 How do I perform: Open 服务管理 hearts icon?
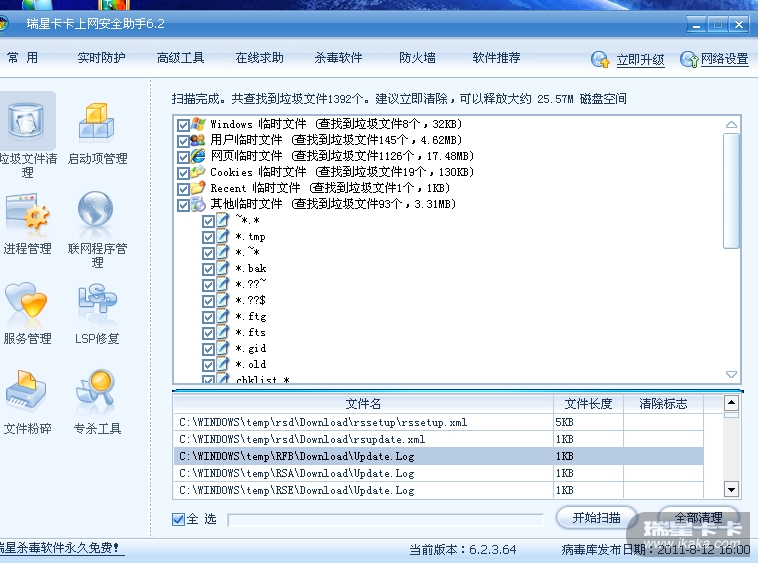click(x=26, y=301)
